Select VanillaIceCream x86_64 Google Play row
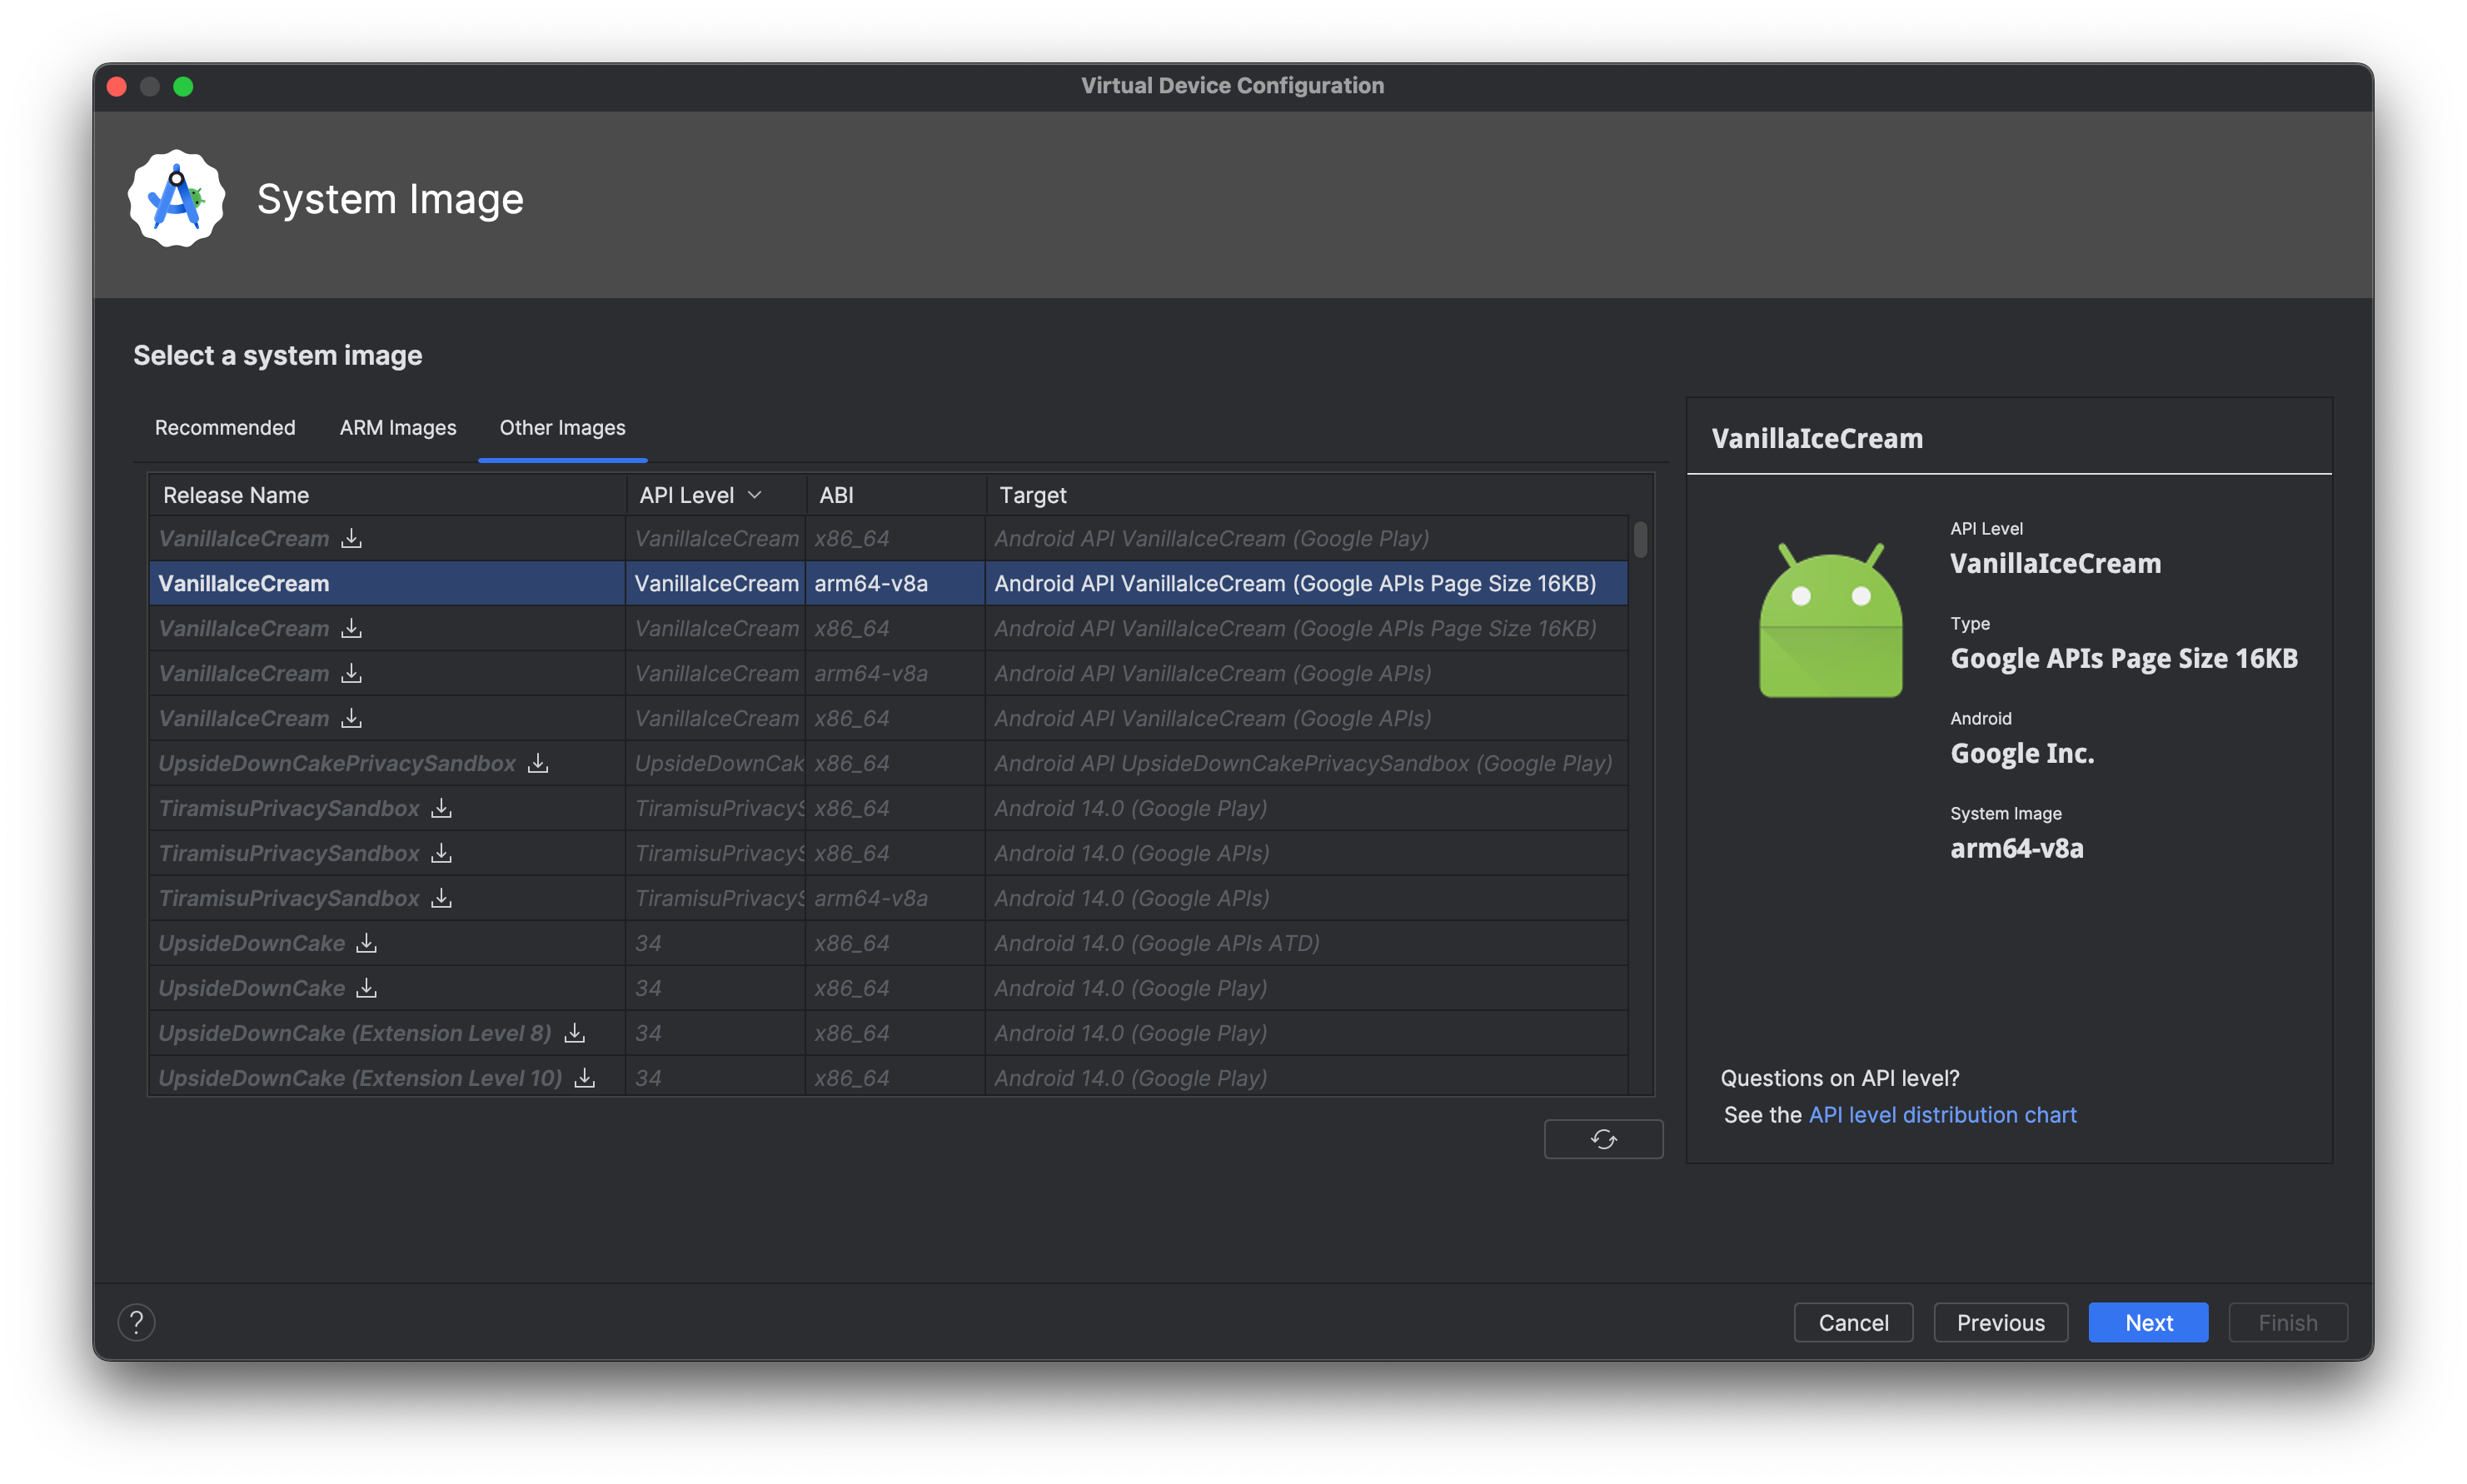Viewport: 2467px width, 1484px height. pyautogui.click(x=881, y=537)
